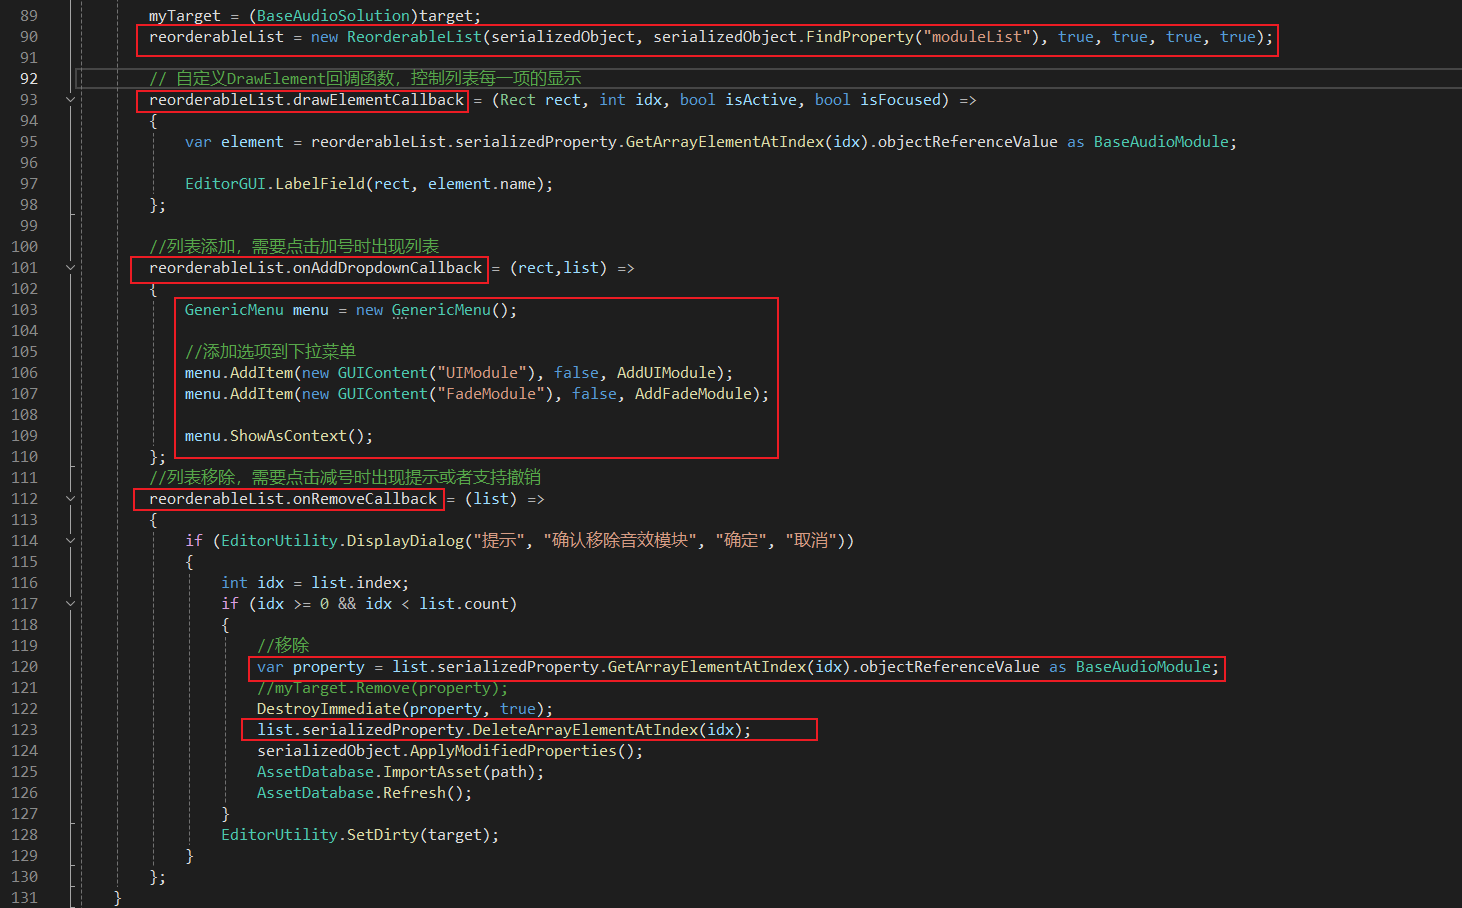Click the AddUIModule callback argument
This screenshot has height=908, width=1462.
[666, 373]
